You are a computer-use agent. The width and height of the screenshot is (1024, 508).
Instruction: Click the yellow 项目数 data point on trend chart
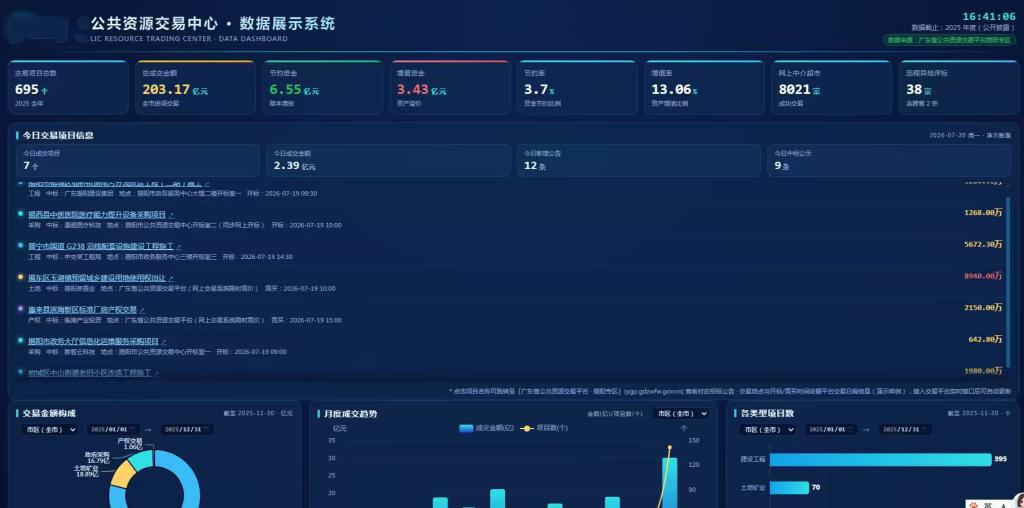(x=669, y=448)
